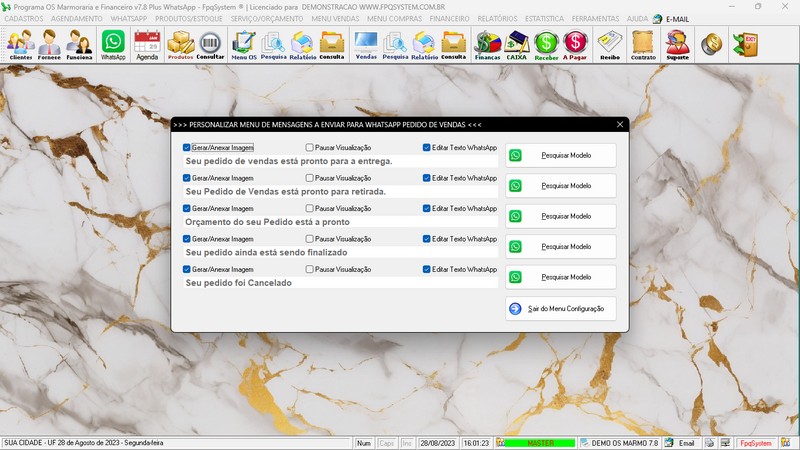This screenshot has width=800, height=450.
Task: Click Pesquisar Modelo for 'sendo finalizado' message
Action: click(x=561, y=246)
